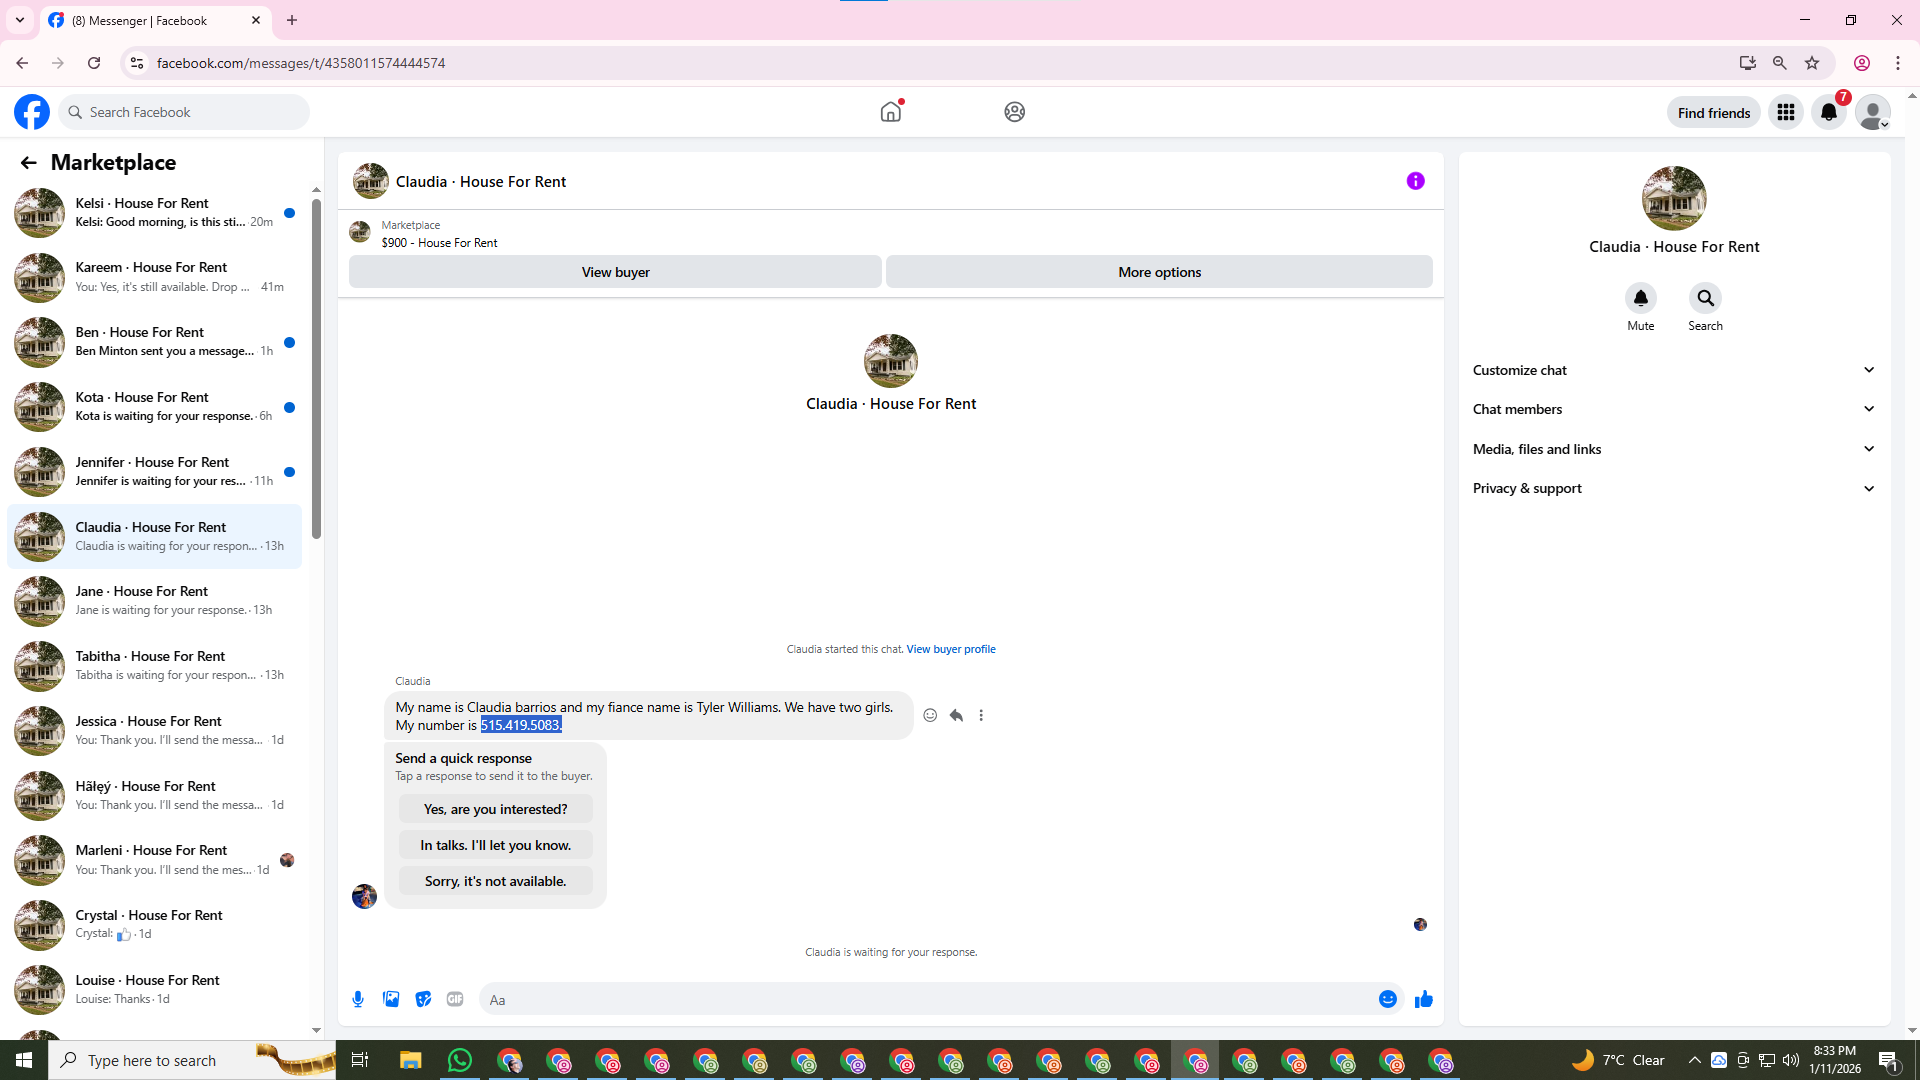Open Kareem House For Rent conversation
This screenshot has height=1080, width=1920.
[155, 277]
